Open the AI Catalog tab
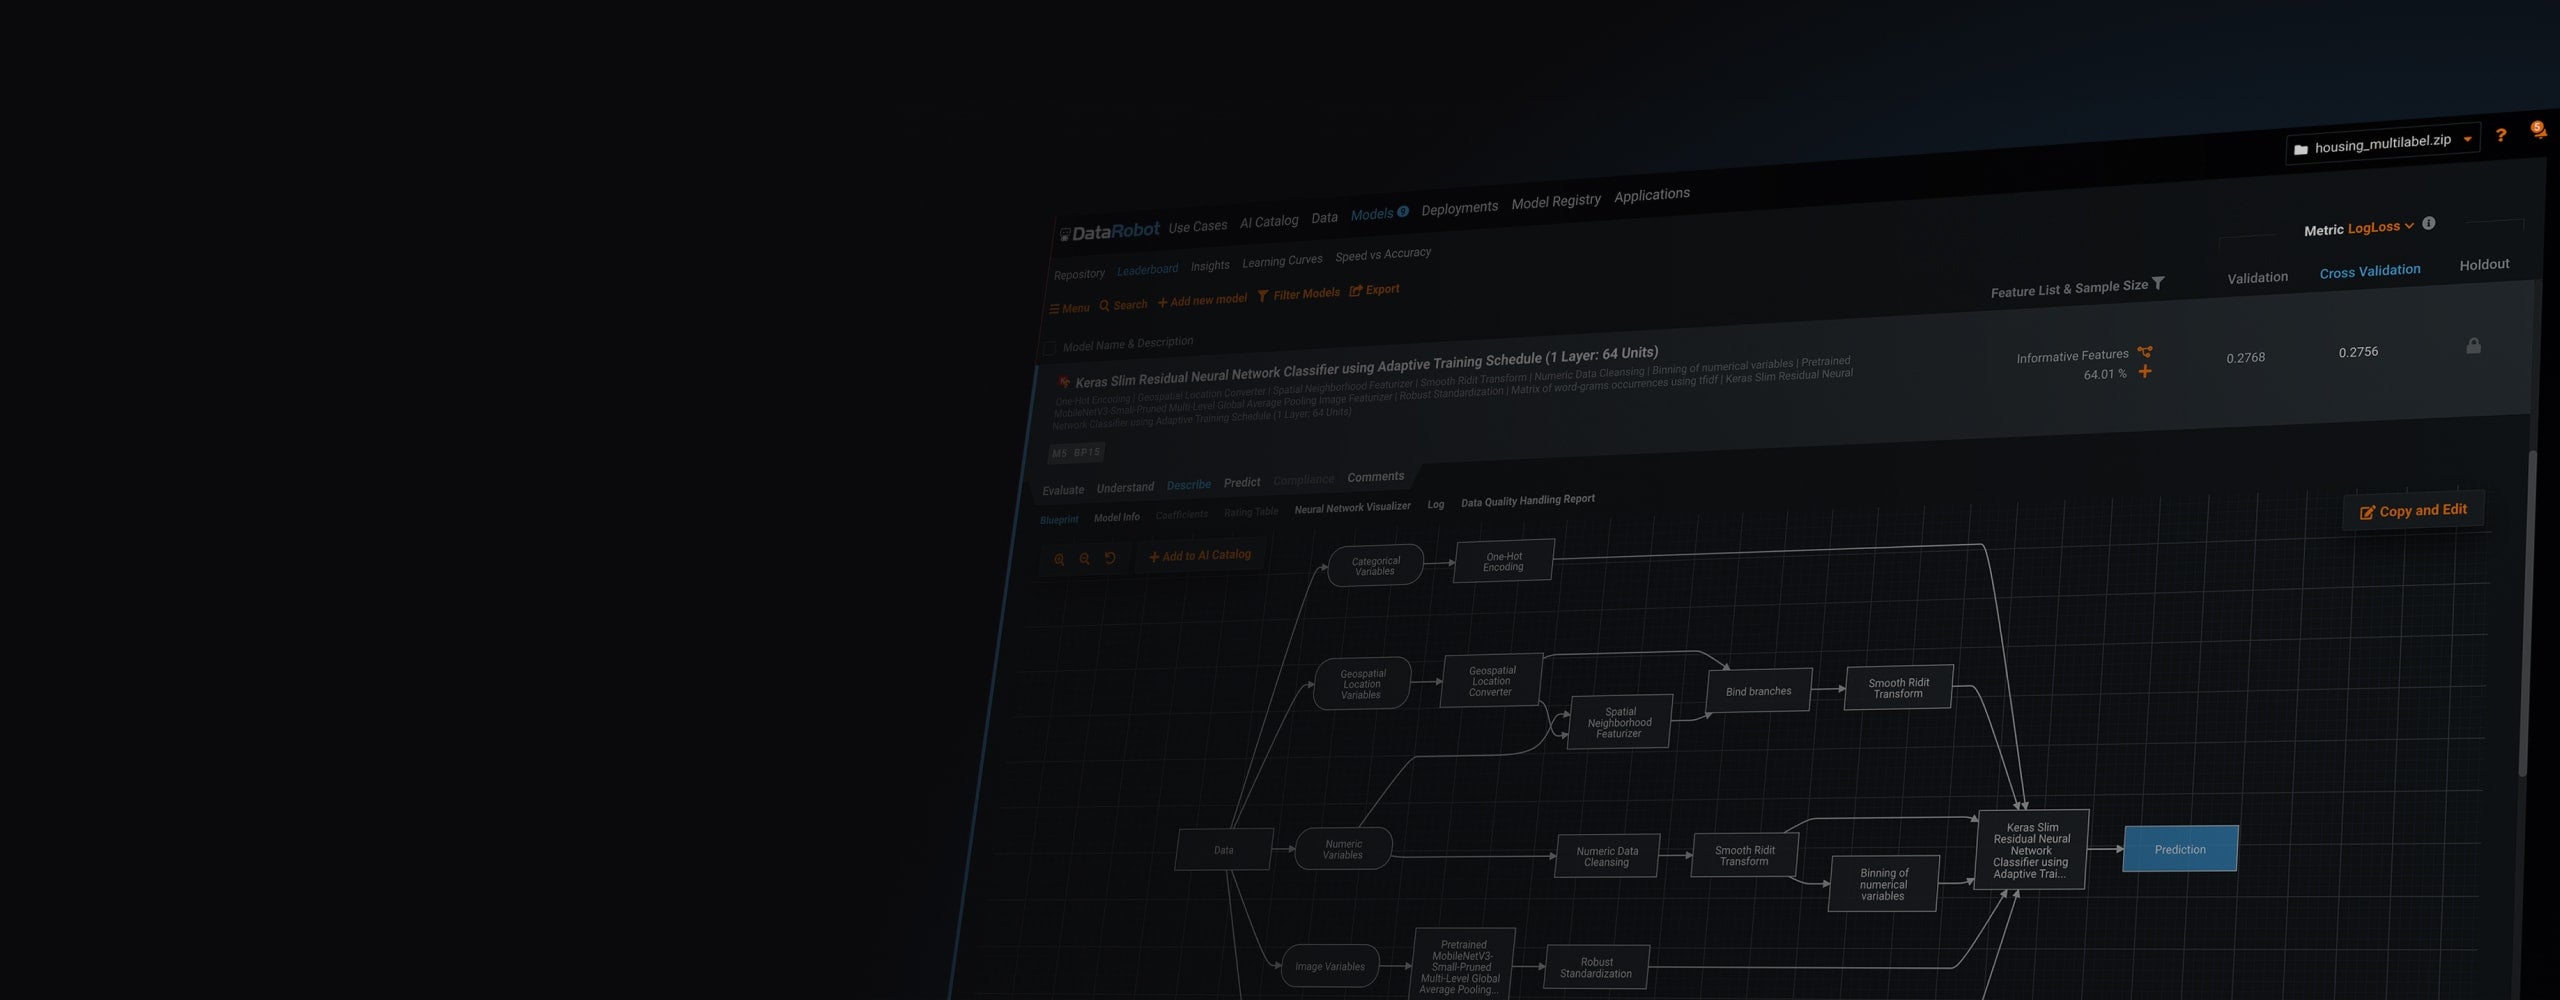Screen dimensions: 2560x1000 (x=1269, y=222)
